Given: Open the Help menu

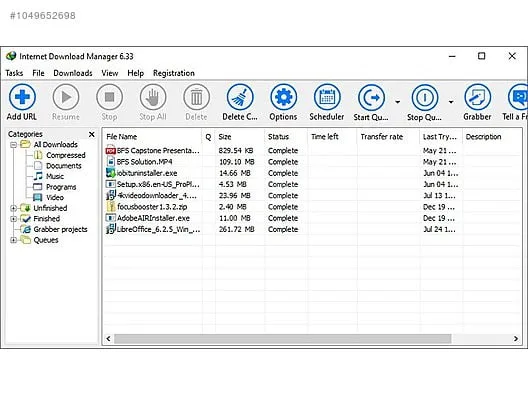Looking at the screenshot, I should pos(136,73).
